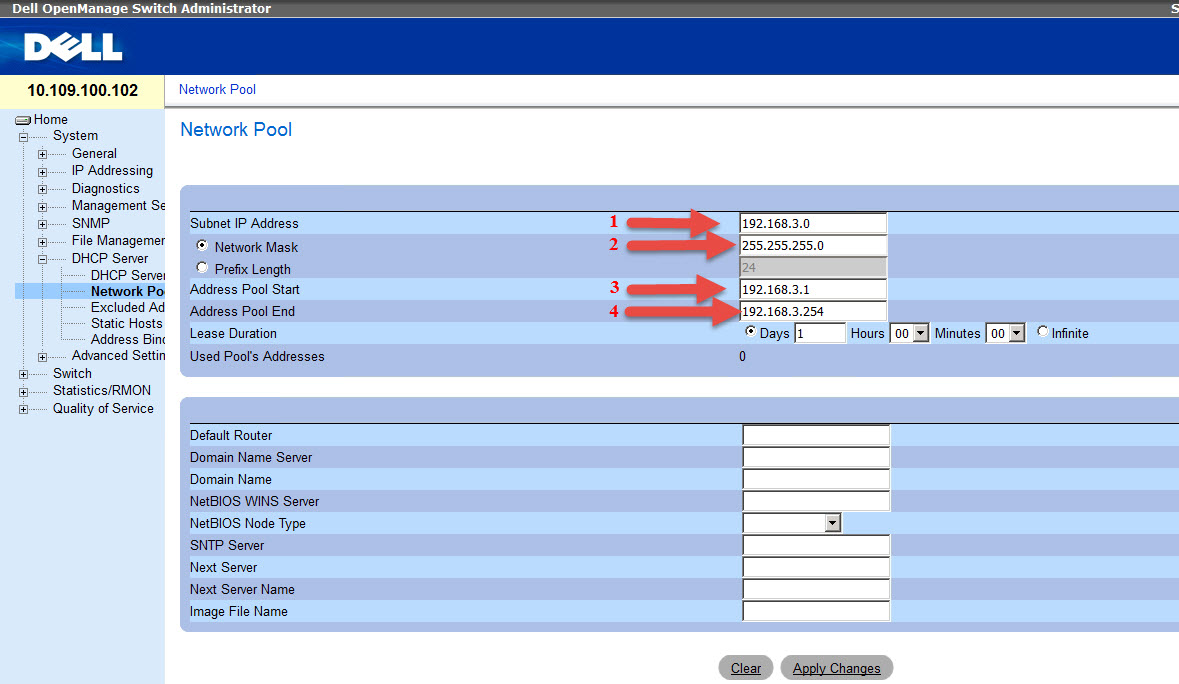Open the Network Pool breadcrumb link
Viewport: 1179px width, 684px height.
[x=217, y=89]
